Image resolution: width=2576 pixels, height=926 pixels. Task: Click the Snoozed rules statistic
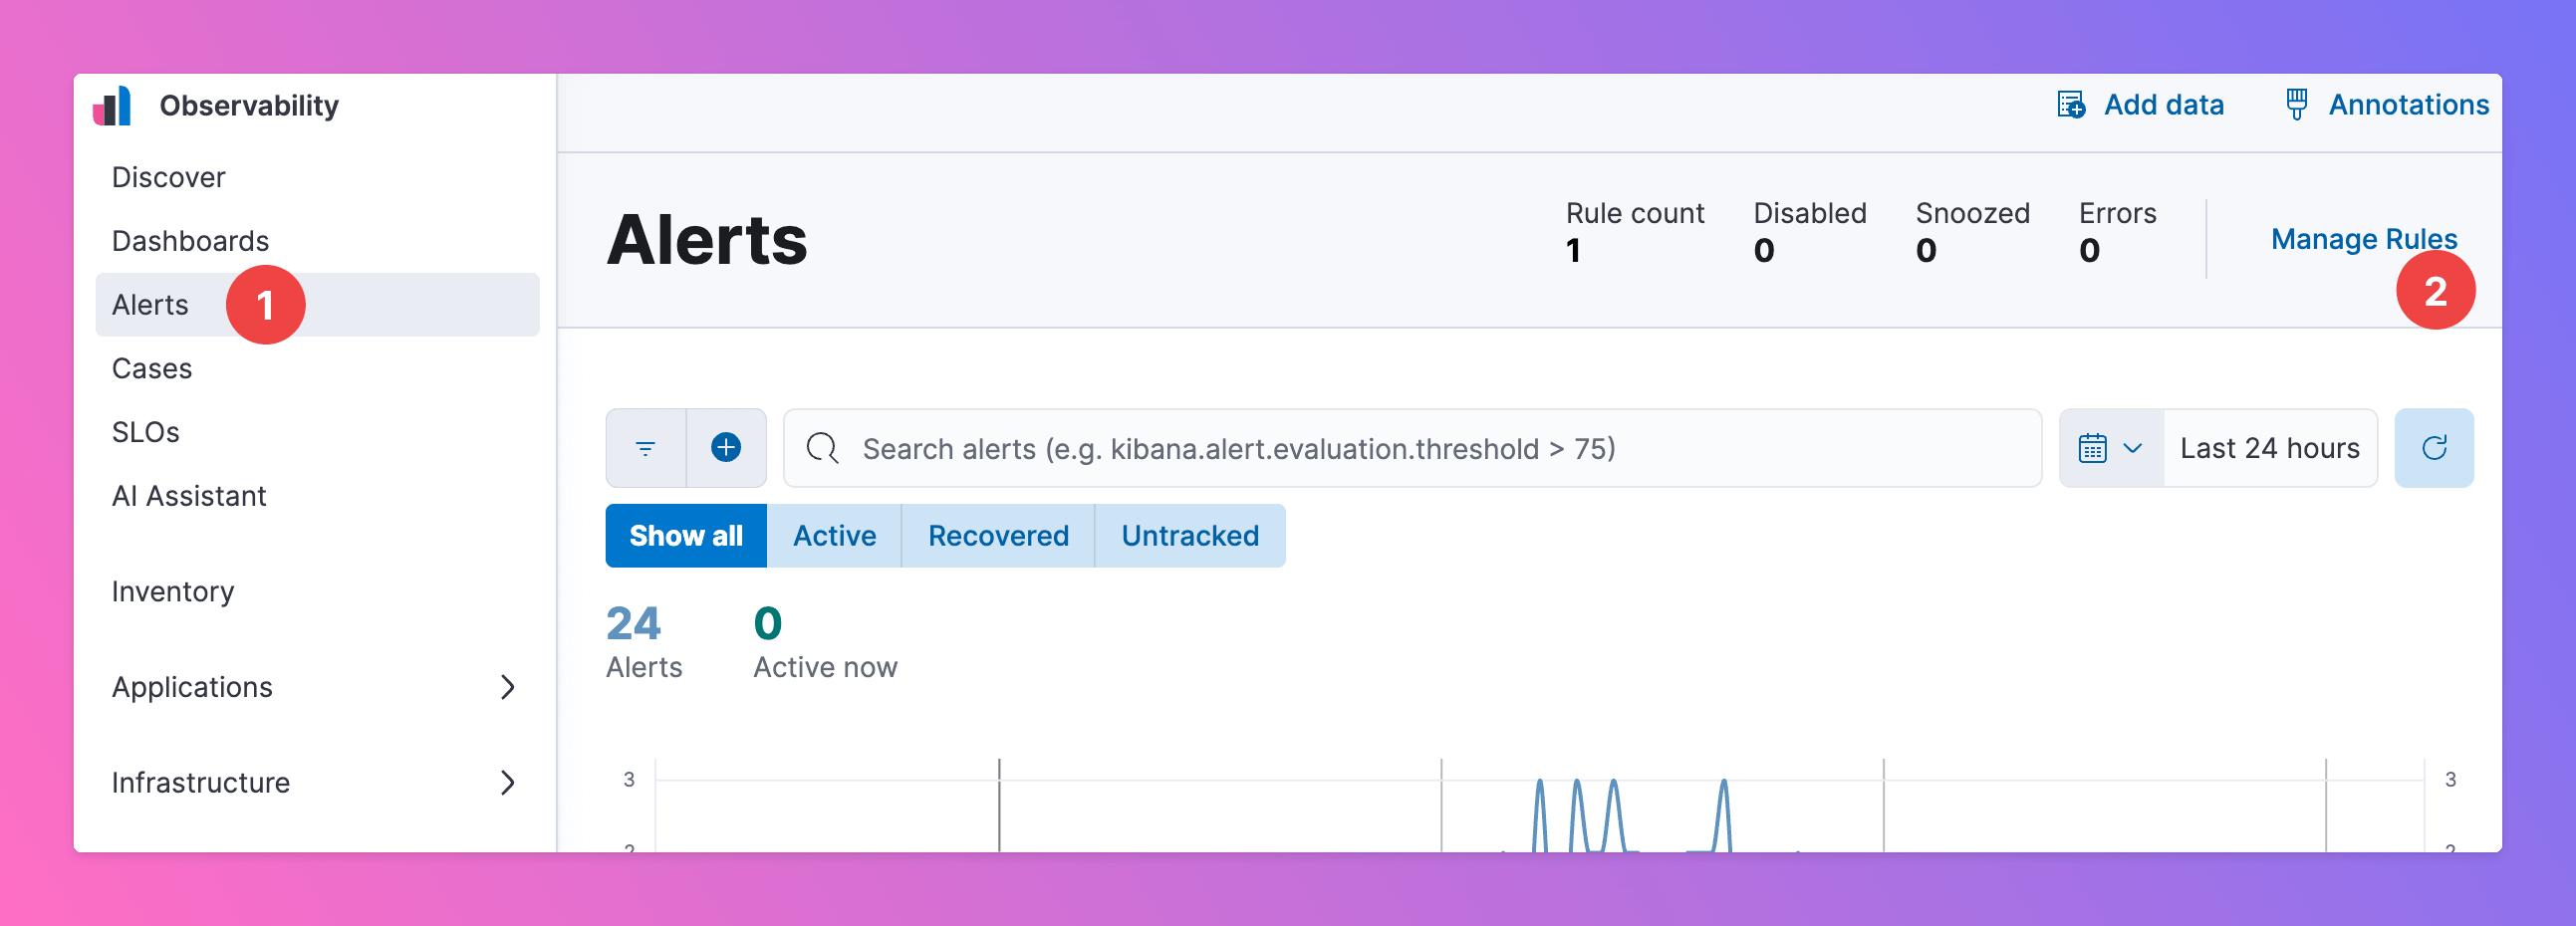point(1972,232)
